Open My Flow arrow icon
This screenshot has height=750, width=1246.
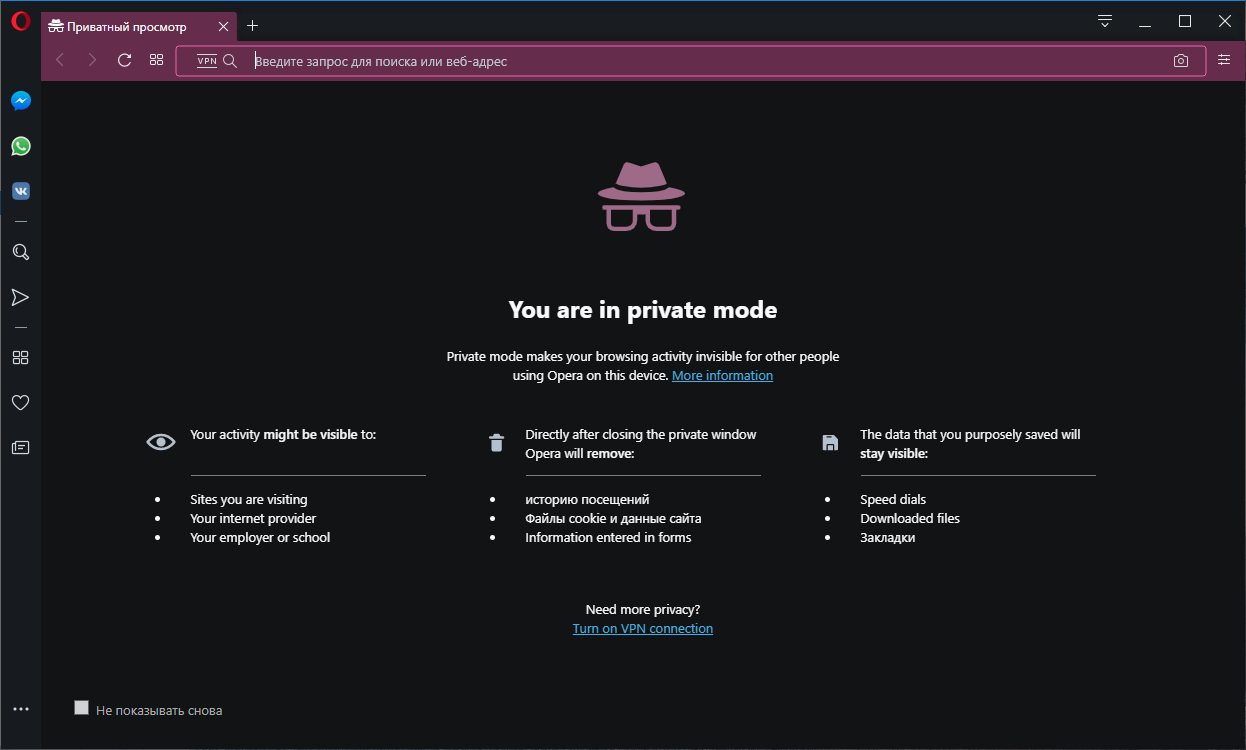(21, 297)
